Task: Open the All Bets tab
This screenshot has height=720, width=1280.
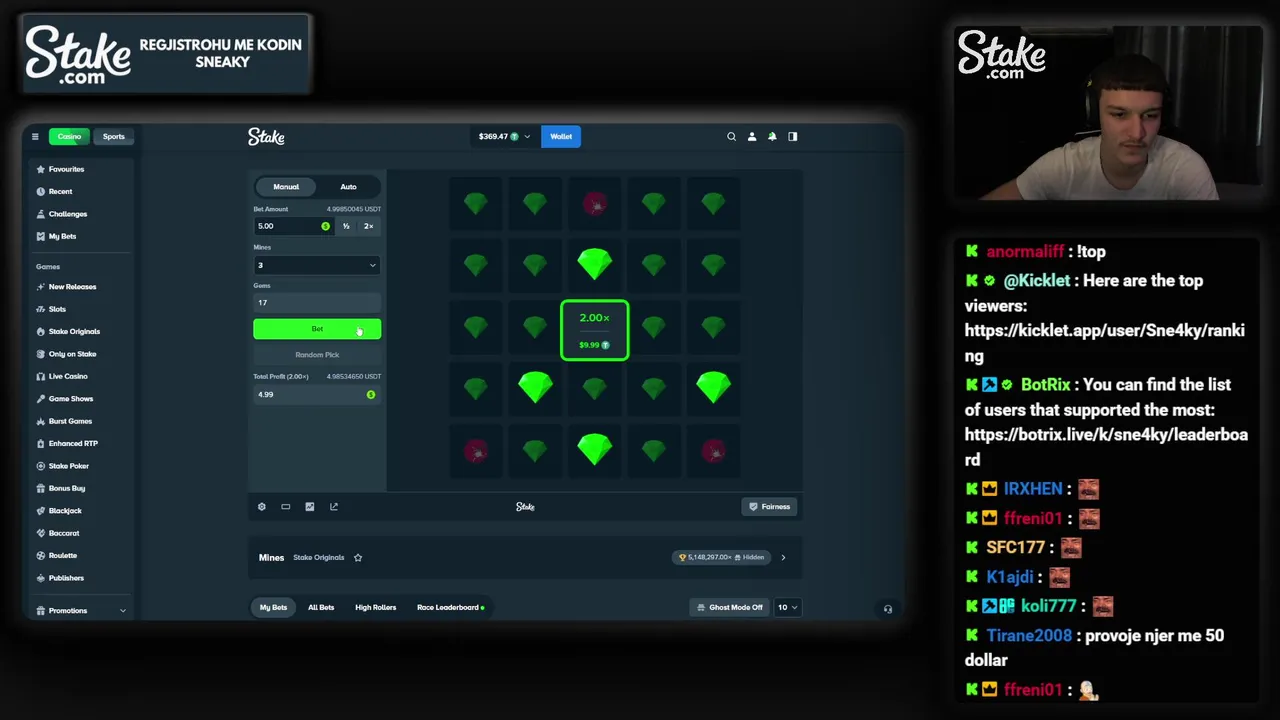Action: [321, 607]
